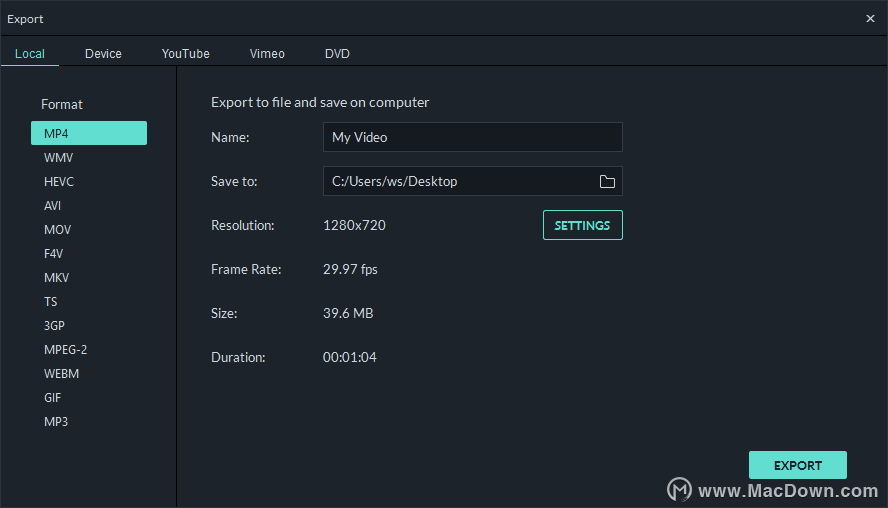Switch to the Device tab
The width and height of the screenshot is (888, 508).
103,54
